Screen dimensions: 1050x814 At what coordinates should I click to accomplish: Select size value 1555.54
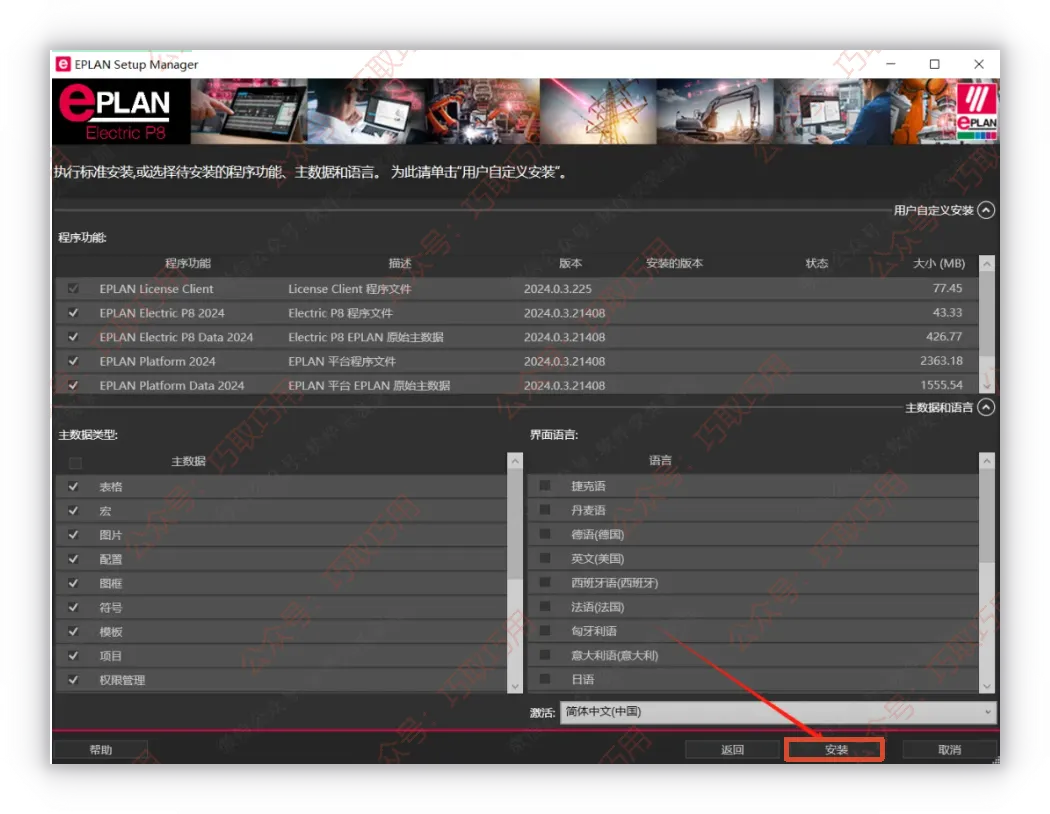click(941, 385)
